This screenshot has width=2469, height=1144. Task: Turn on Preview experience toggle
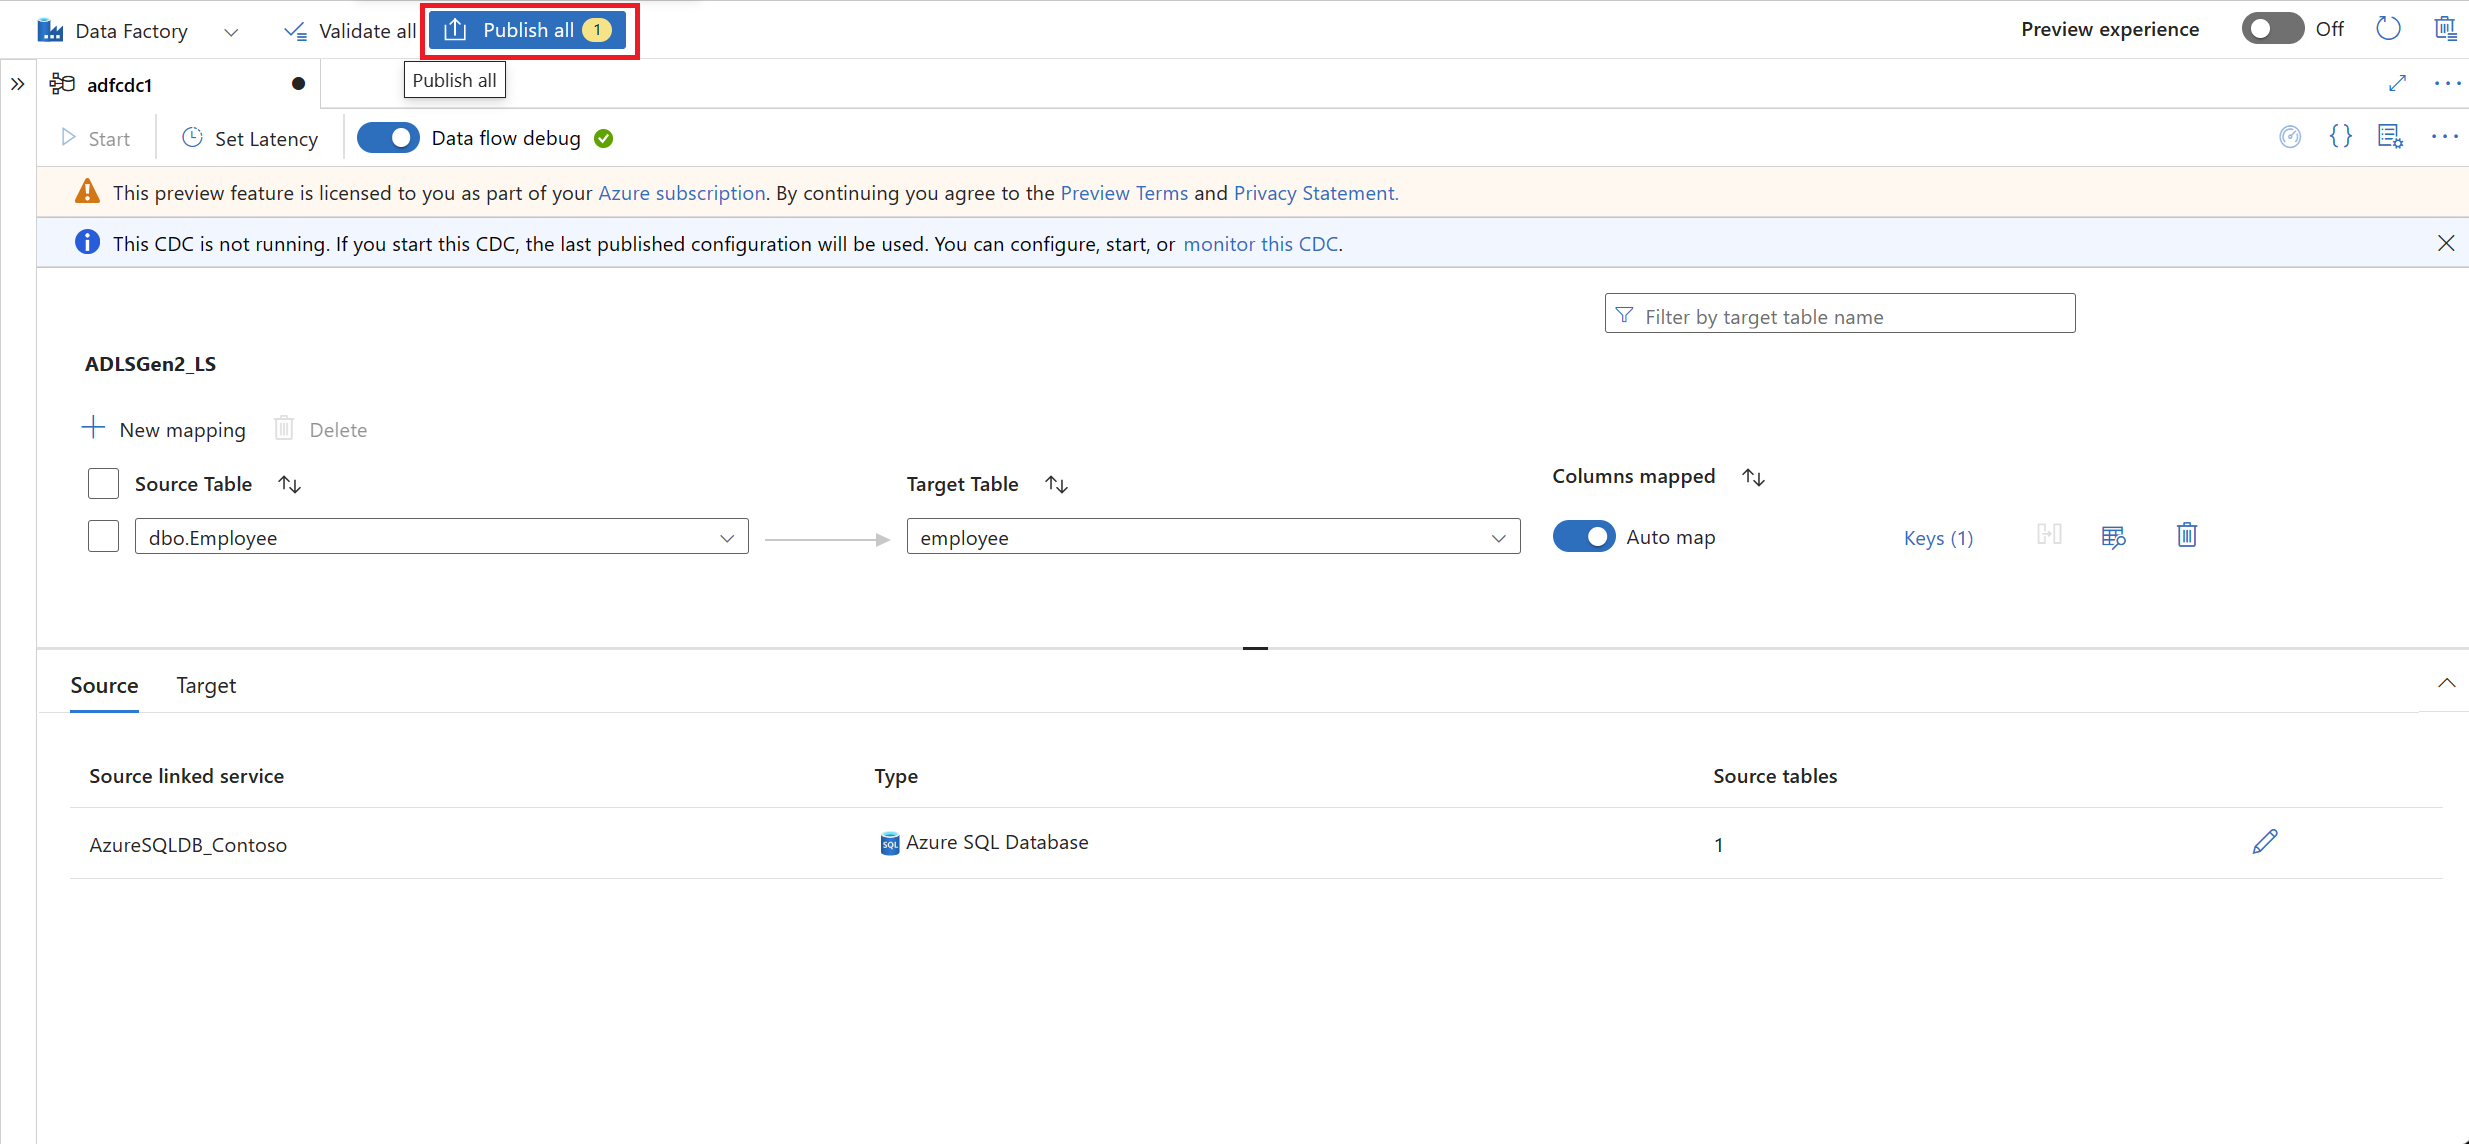[2272, 29]
